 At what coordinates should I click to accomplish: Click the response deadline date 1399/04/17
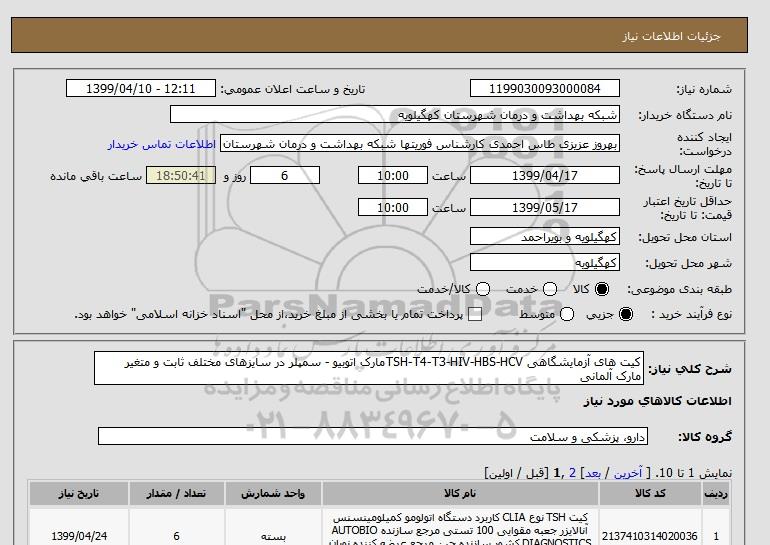[x=545, y=175]
